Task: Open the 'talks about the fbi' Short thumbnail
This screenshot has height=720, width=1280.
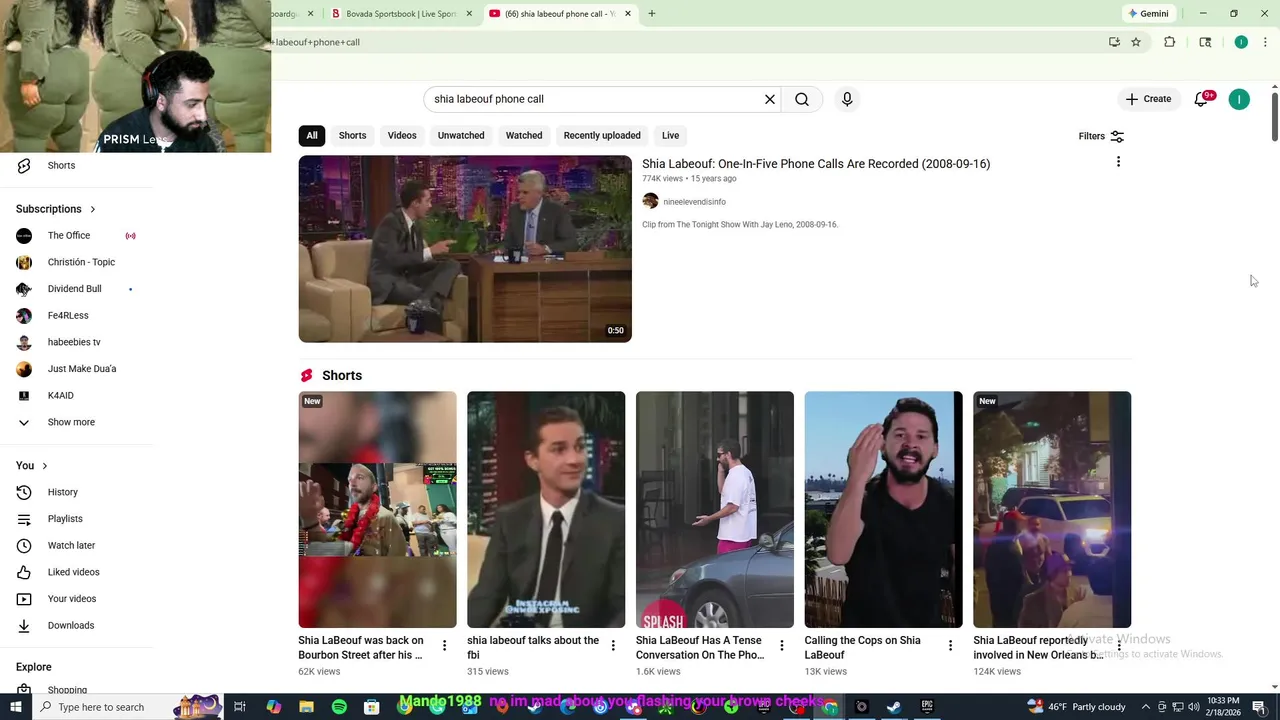Action: 546,509
